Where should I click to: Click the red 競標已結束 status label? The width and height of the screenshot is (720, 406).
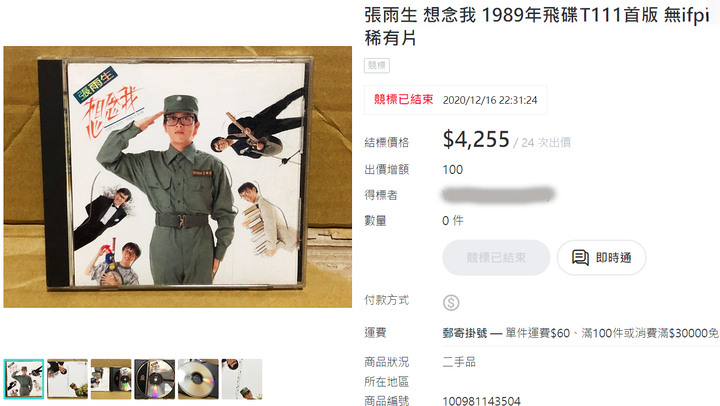tap(404, 100)
